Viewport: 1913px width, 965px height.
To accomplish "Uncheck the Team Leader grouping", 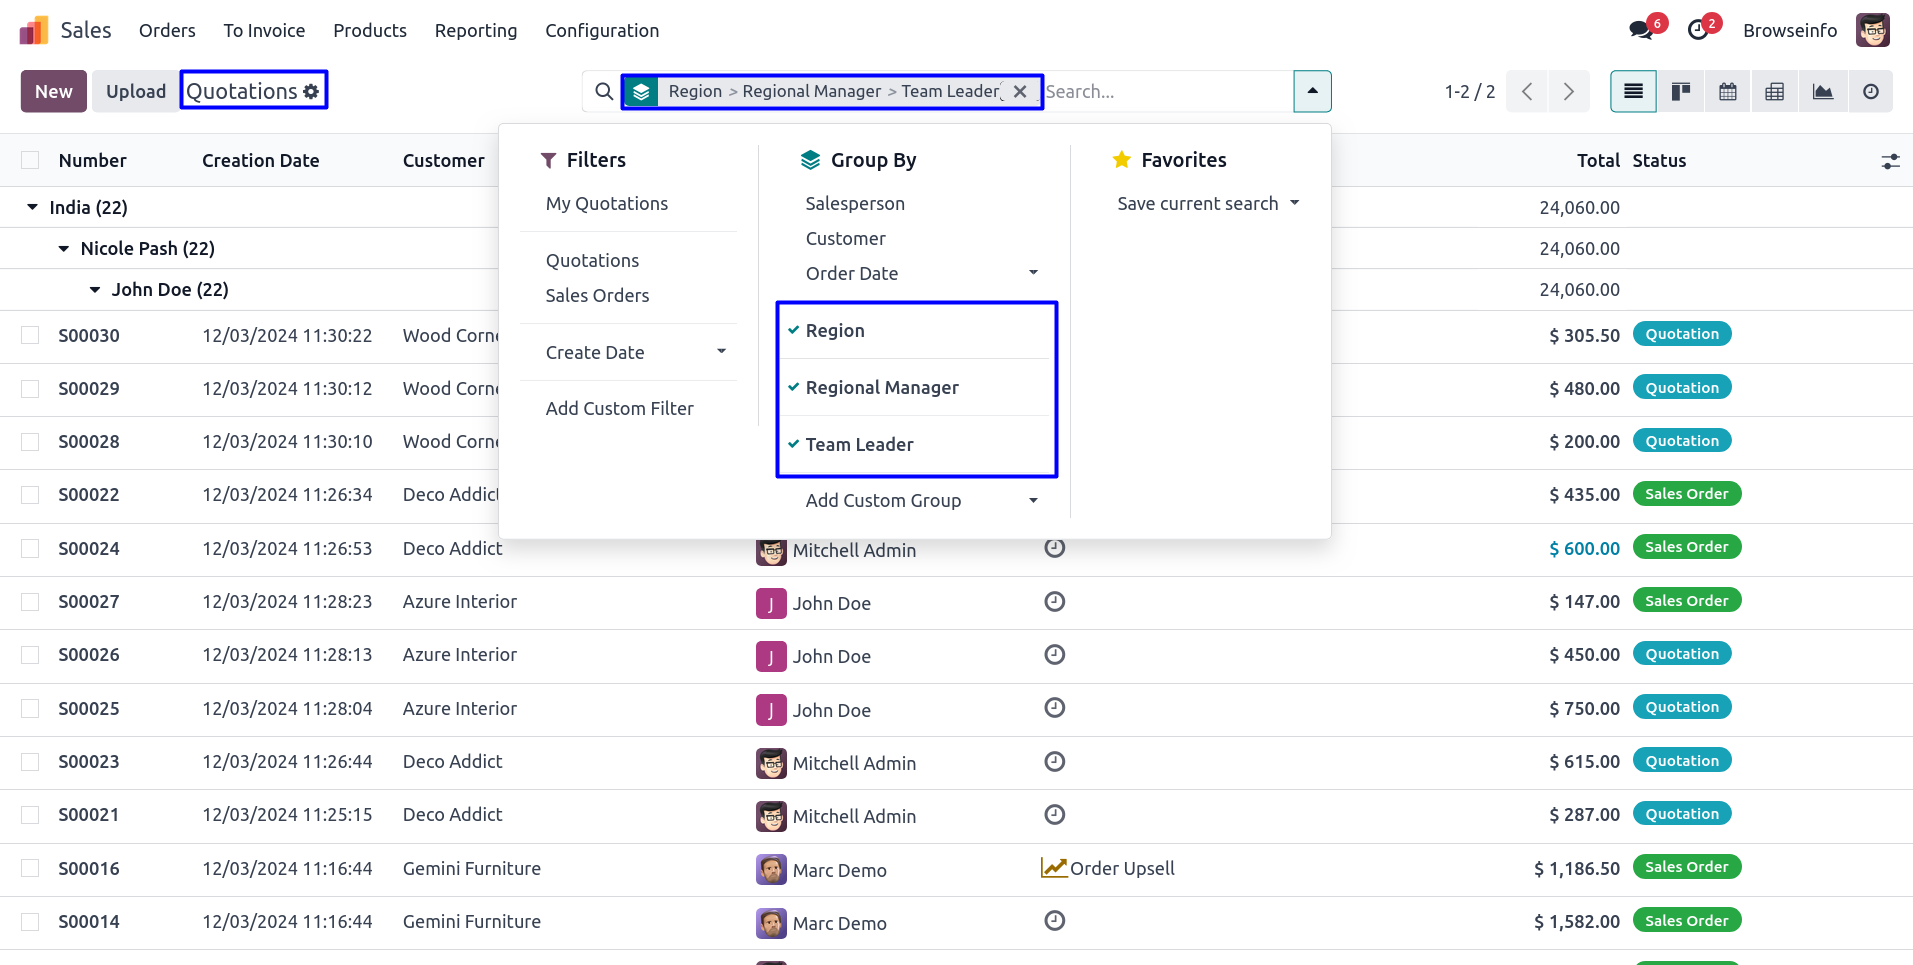I will [x=859, y=444].
